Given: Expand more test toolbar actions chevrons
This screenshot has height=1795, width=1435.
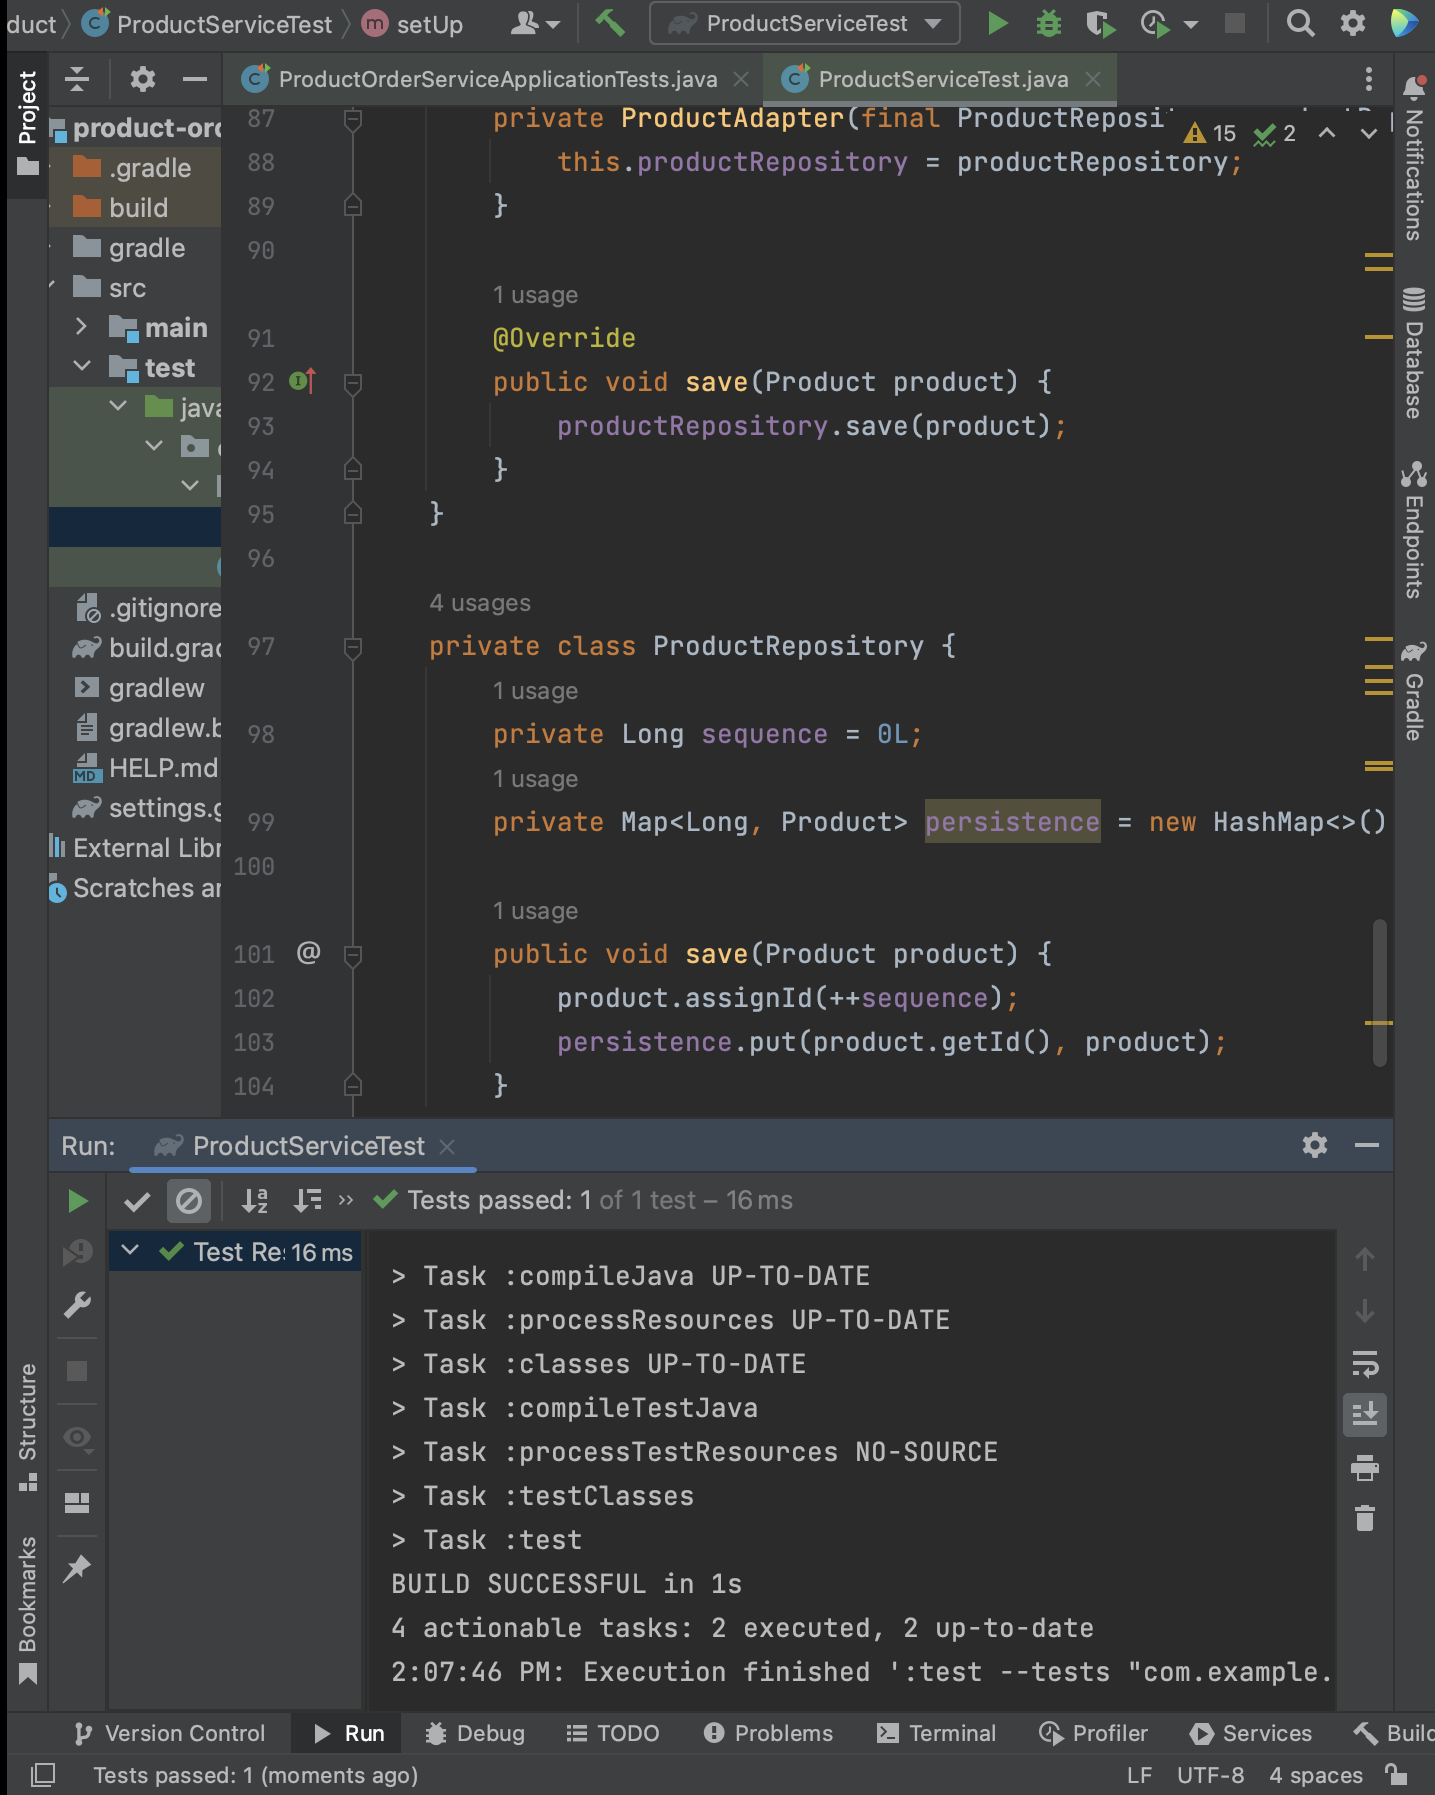Looking at the screenshot, I should click(346, 1200).
